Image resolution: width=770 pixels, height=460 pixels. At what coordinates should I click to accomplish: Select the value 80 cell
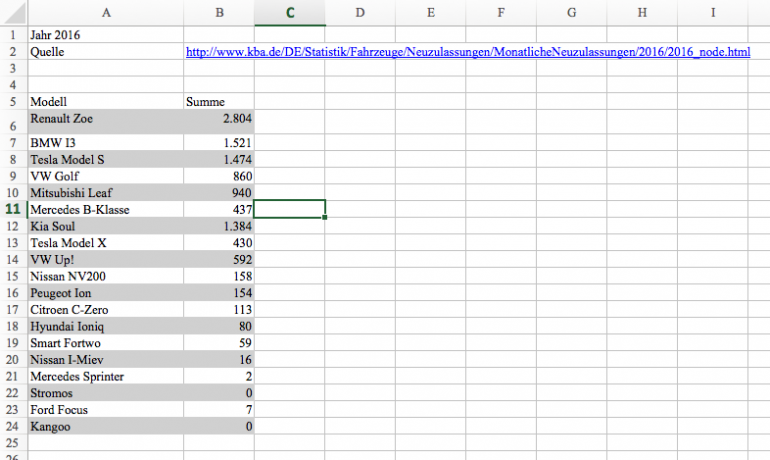219,326
